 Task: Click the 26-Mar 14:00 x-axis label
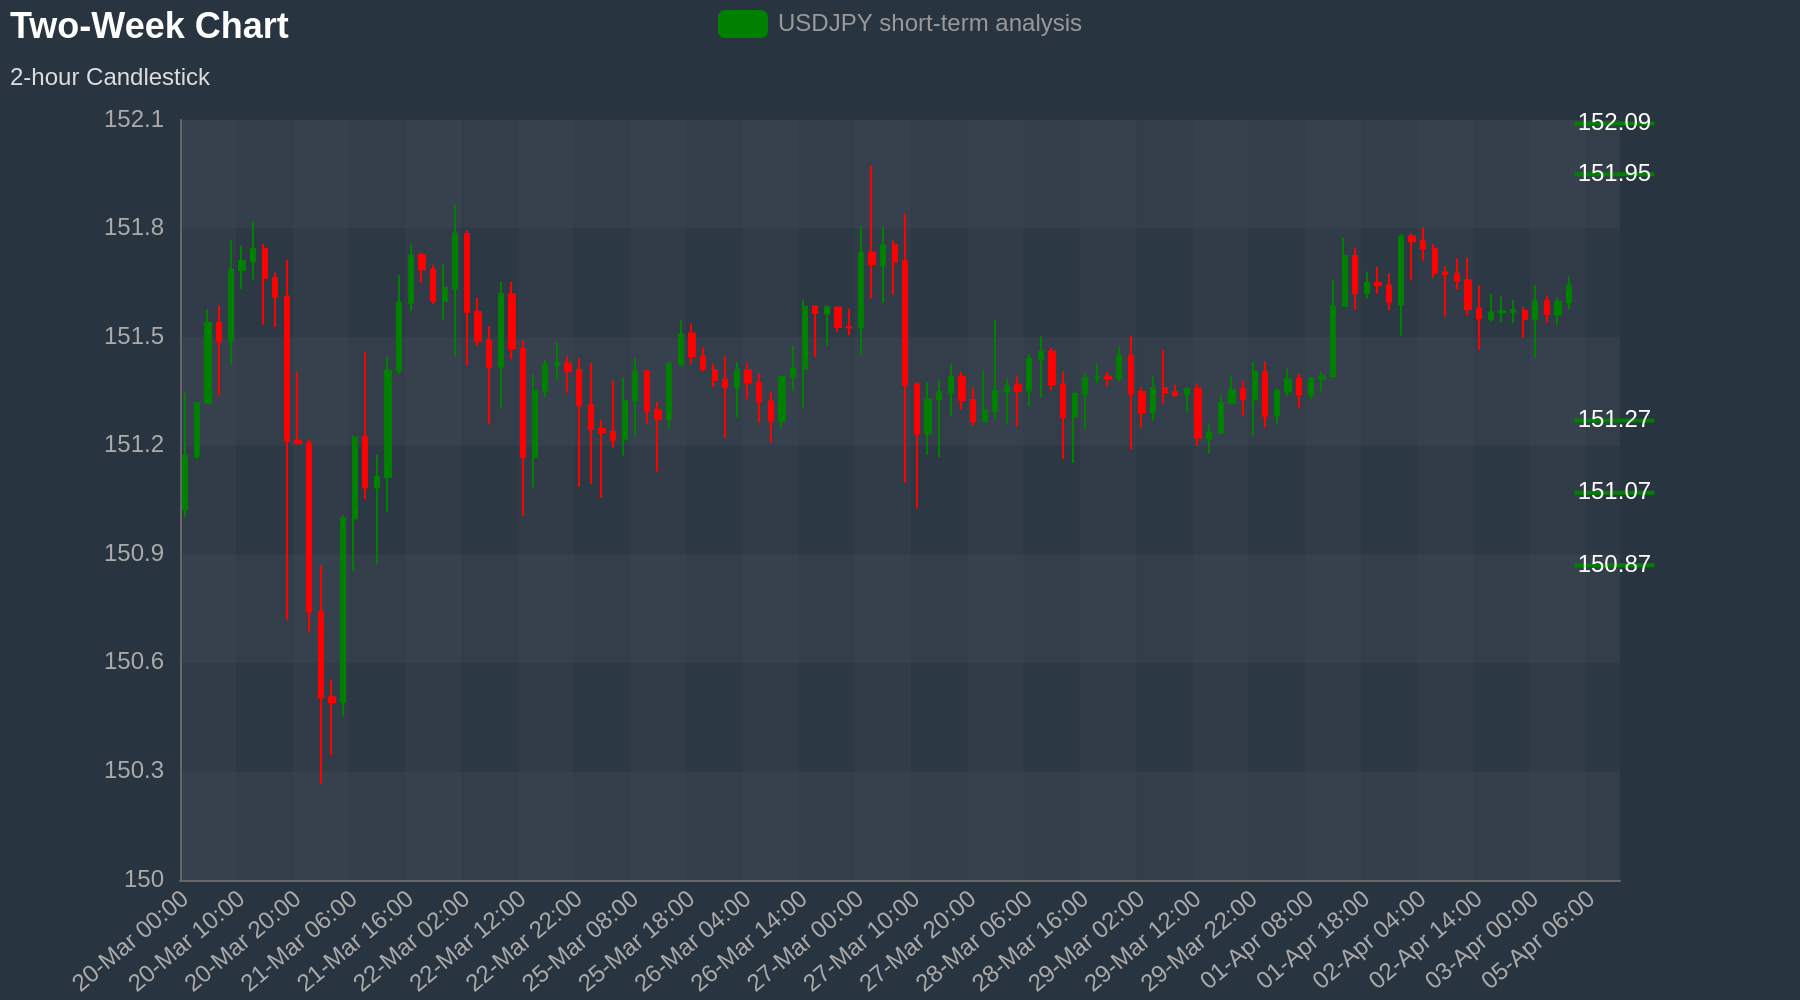[751, 942]
